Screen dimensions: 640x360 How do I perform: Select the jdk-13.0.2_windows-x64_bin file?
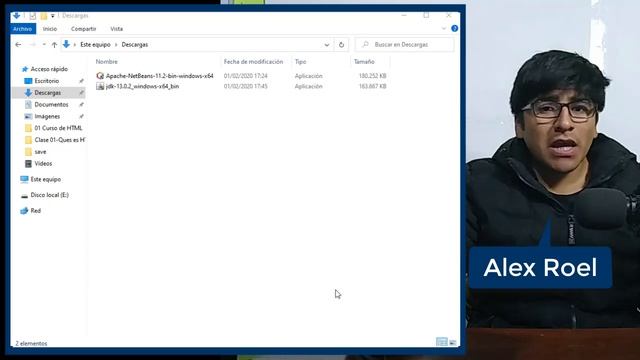point(142,86)
